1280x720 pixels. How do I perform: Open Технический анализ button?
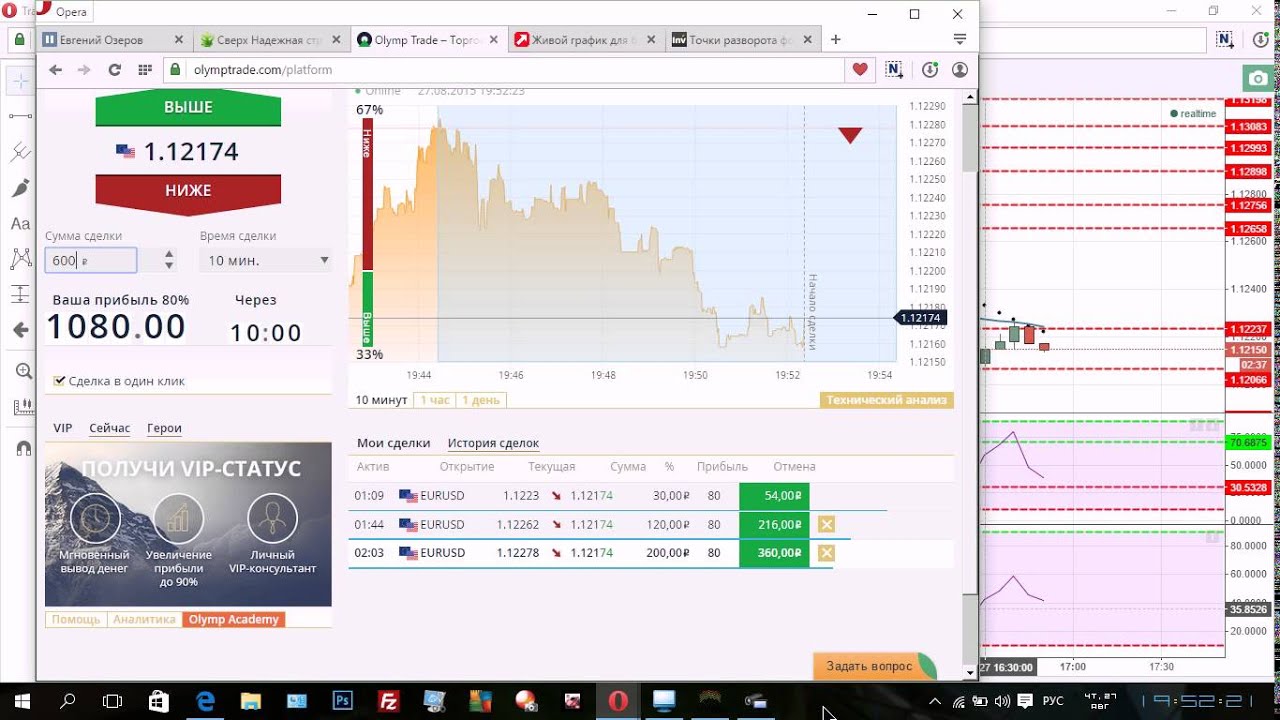tap(887, 400)
